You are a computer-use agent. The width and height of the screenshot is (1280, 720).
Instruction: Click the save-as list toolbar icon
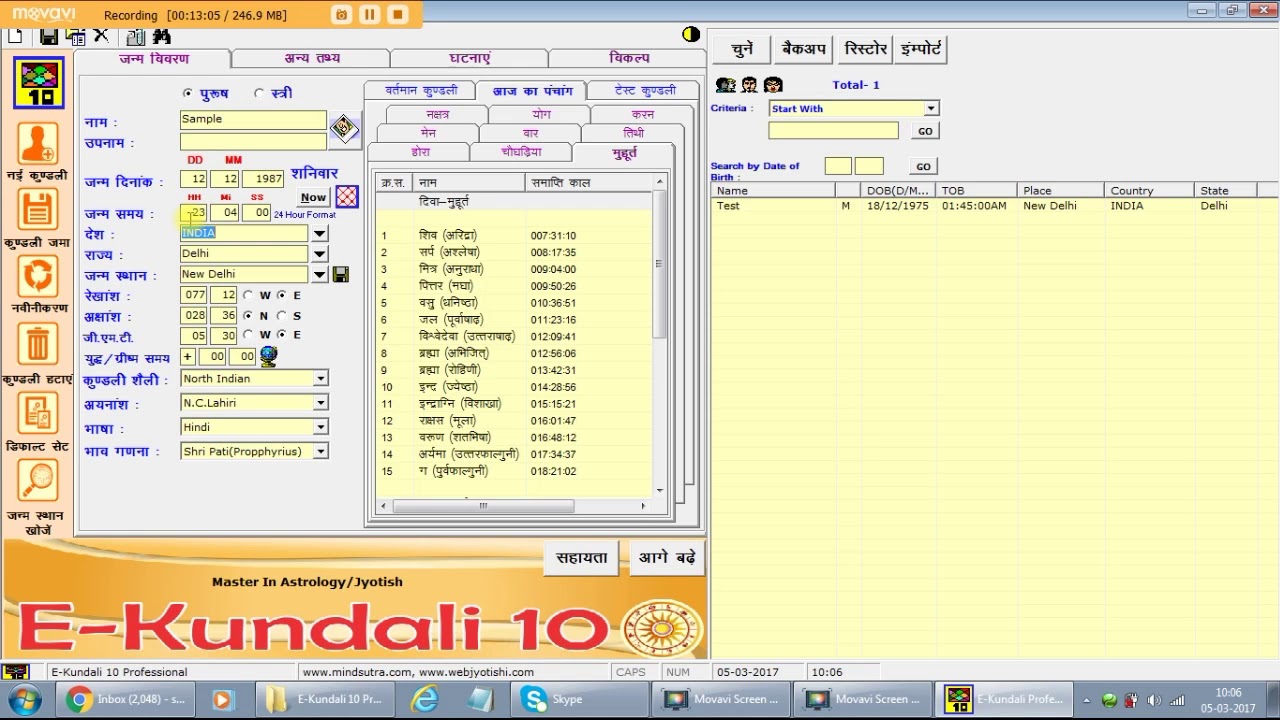tap(75, 36)
